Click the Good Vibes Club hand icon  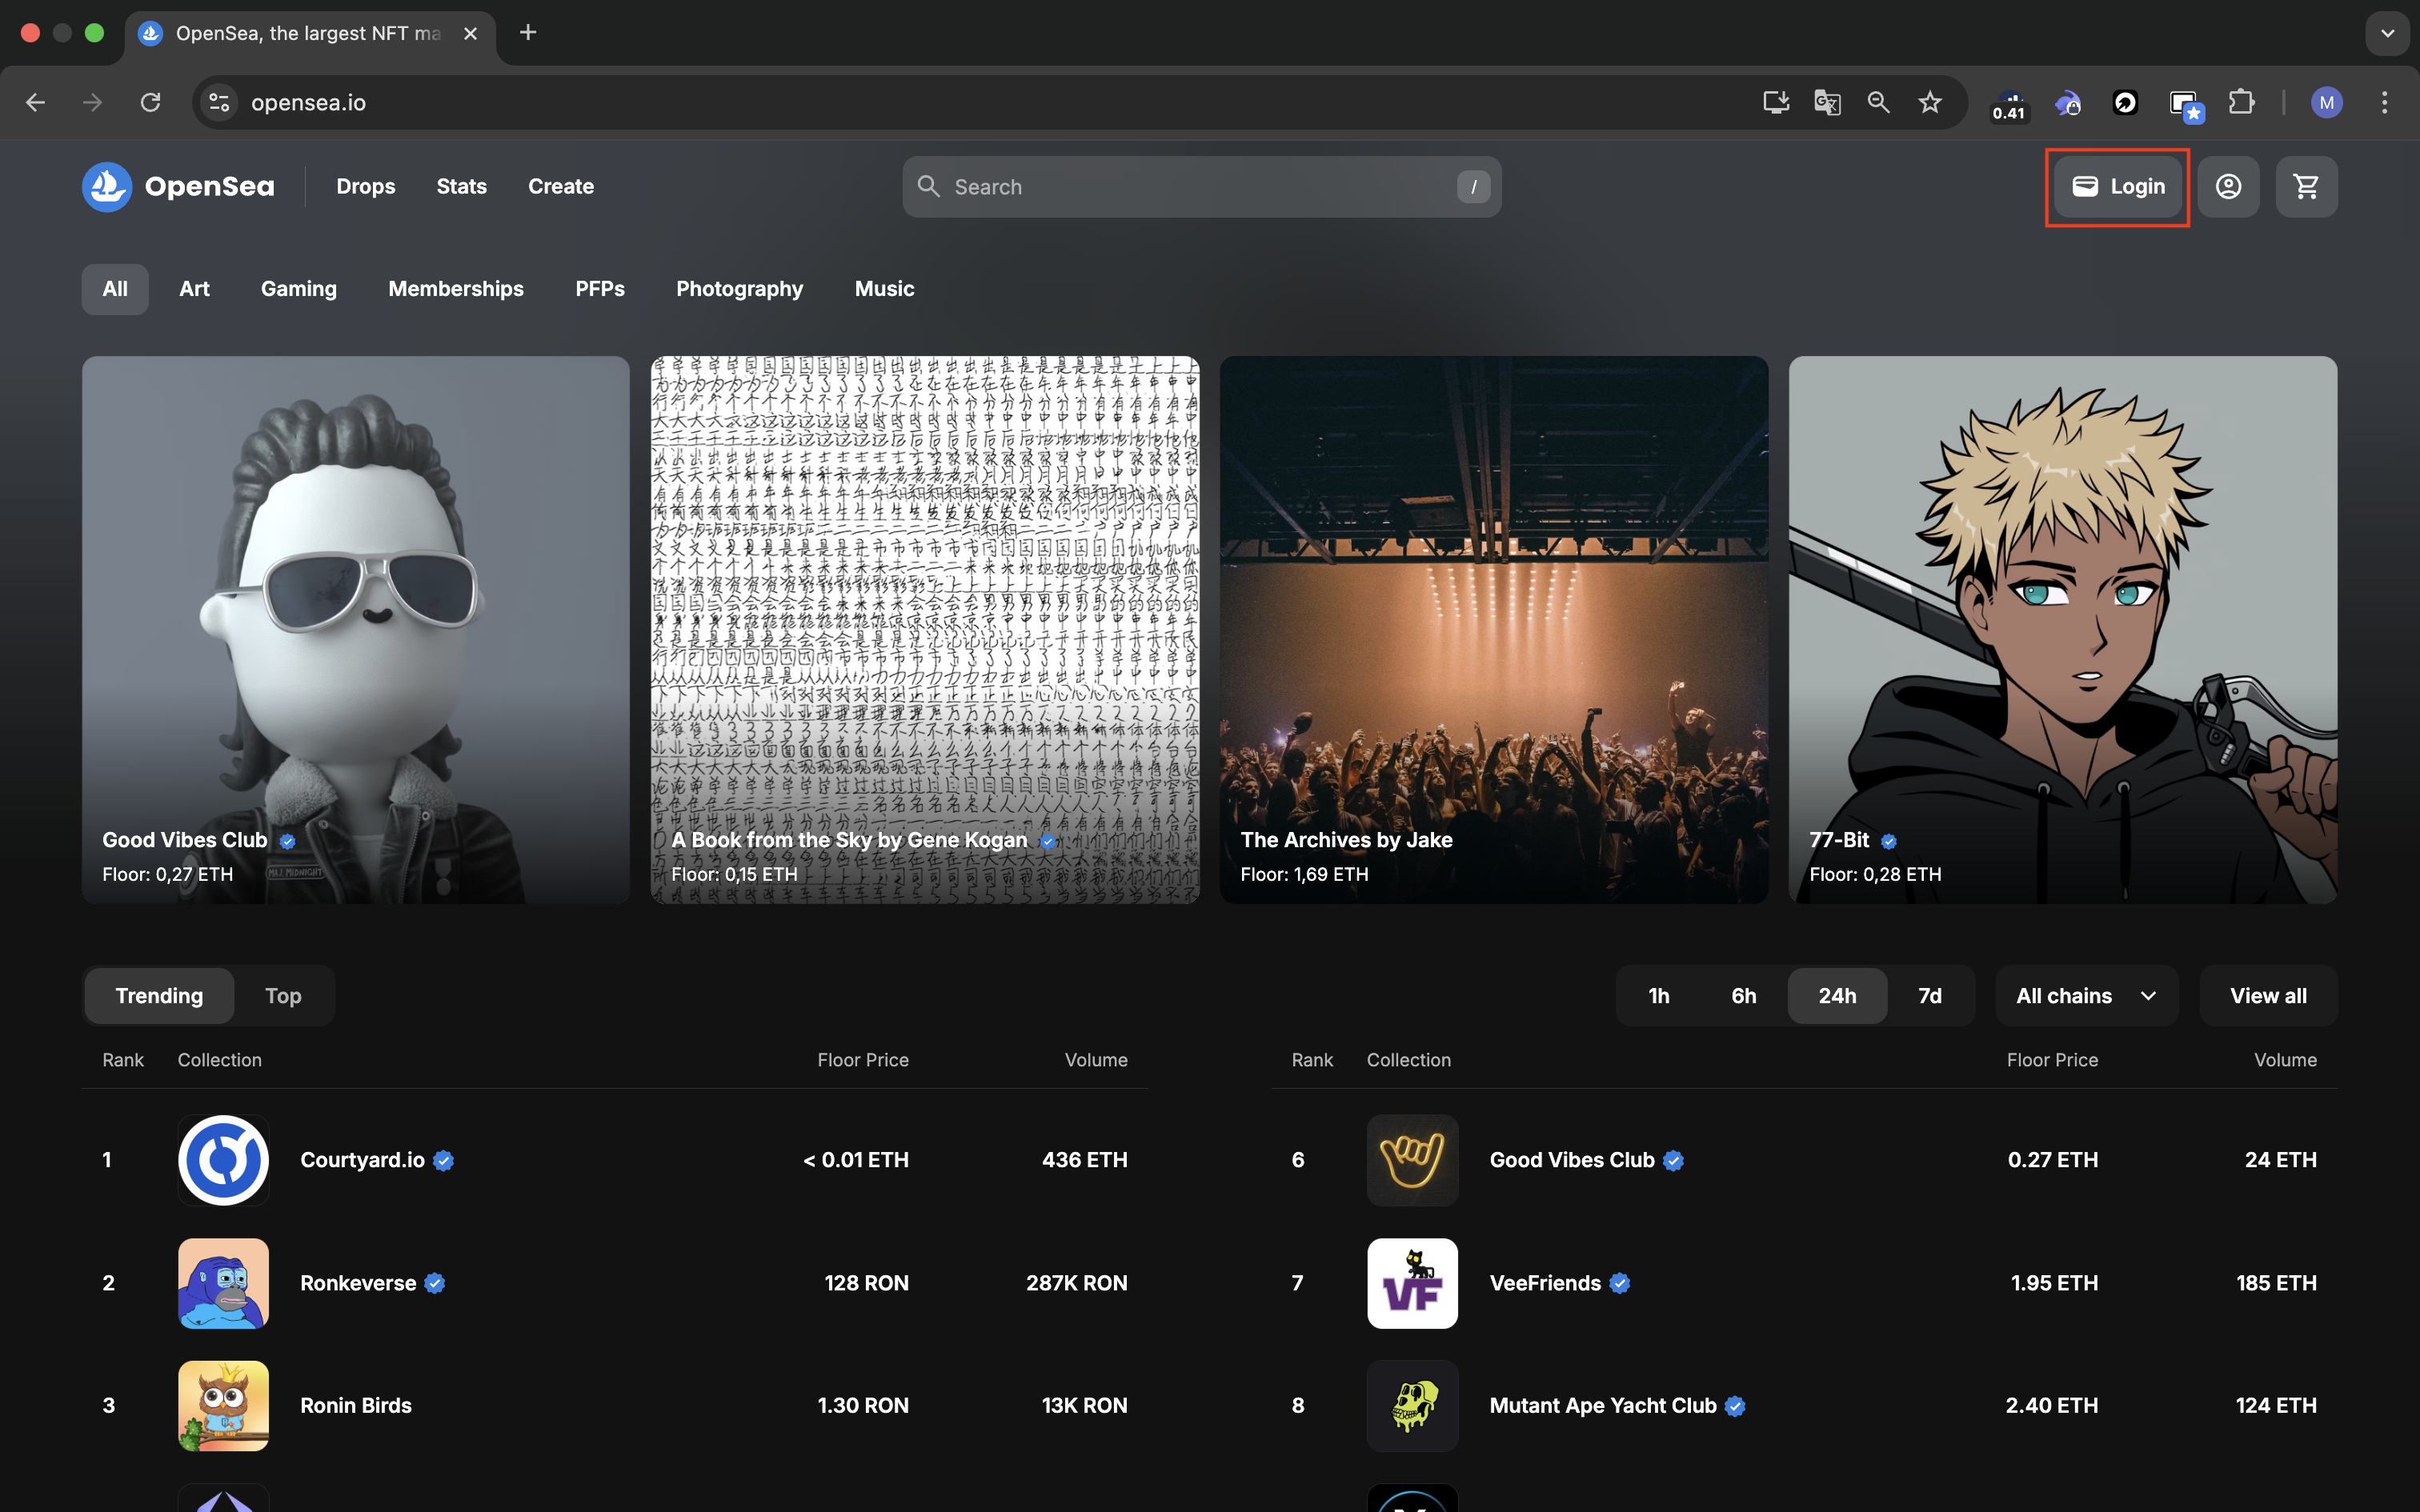(x=1412, y=1160)
